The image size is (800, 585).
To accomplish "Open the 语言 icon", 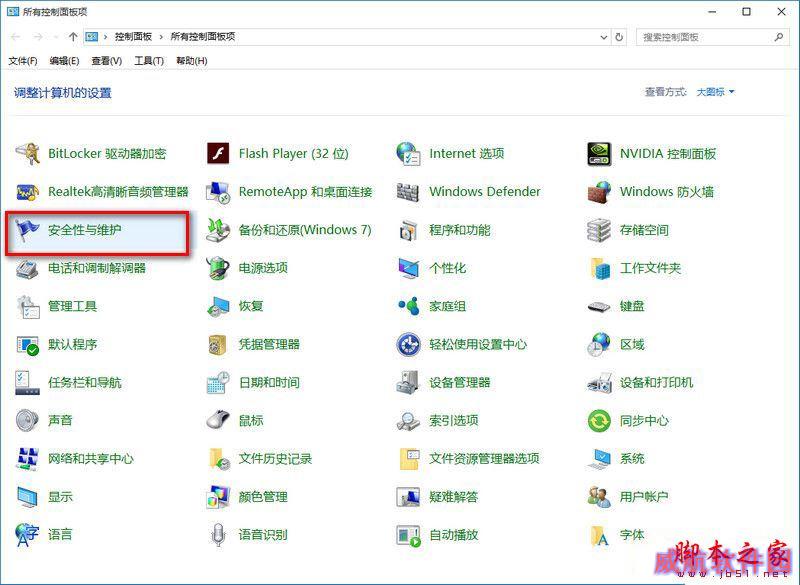I will coord(27,535).
